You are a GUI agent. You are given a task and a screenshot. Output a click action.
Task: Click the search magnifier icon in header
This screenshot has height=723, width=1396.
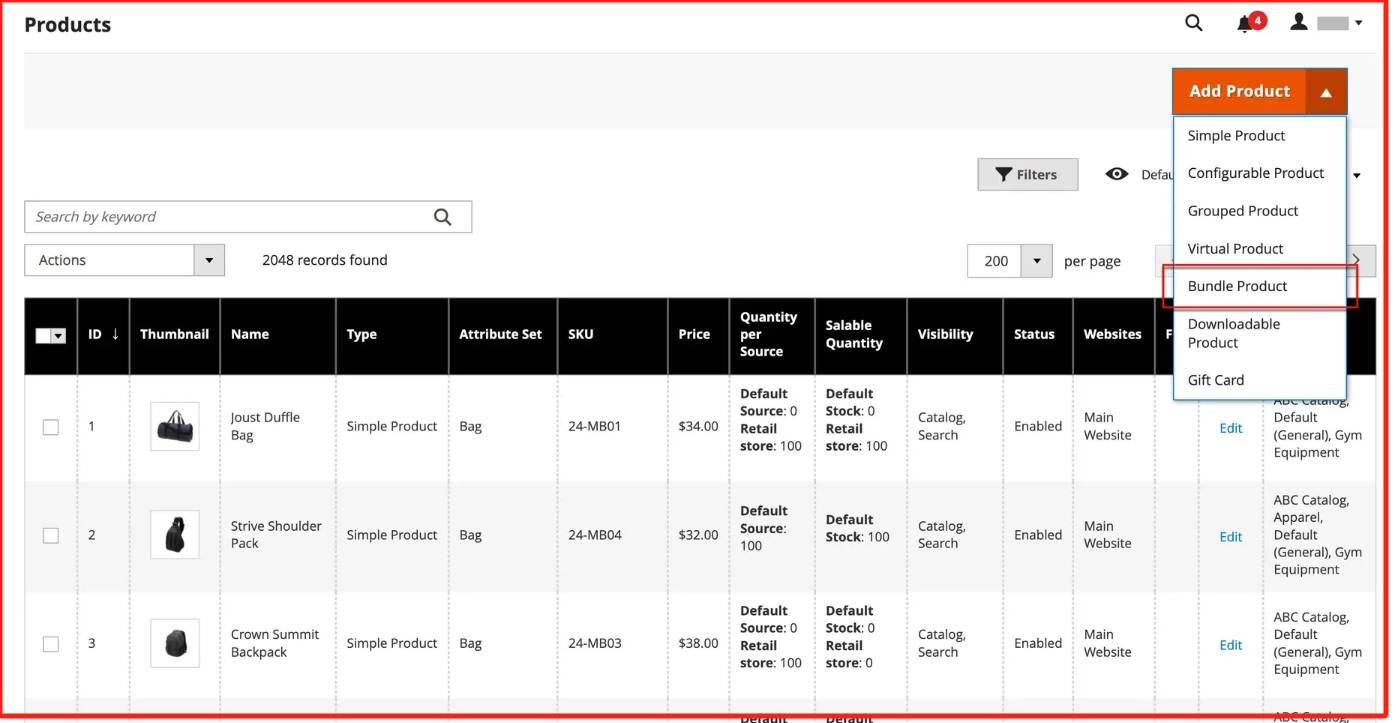point(1193,23)
